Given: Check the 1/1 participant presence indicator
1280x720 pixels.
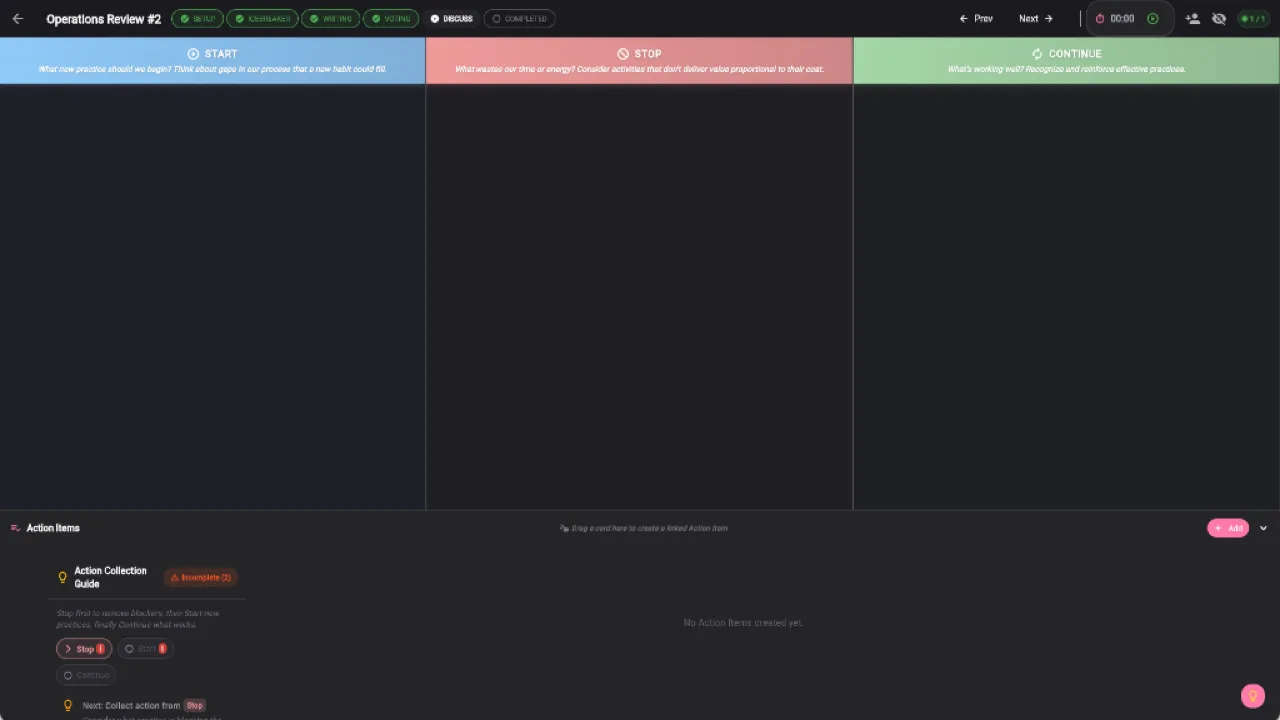Looking at the screenshot, I should click(1253, 18).
